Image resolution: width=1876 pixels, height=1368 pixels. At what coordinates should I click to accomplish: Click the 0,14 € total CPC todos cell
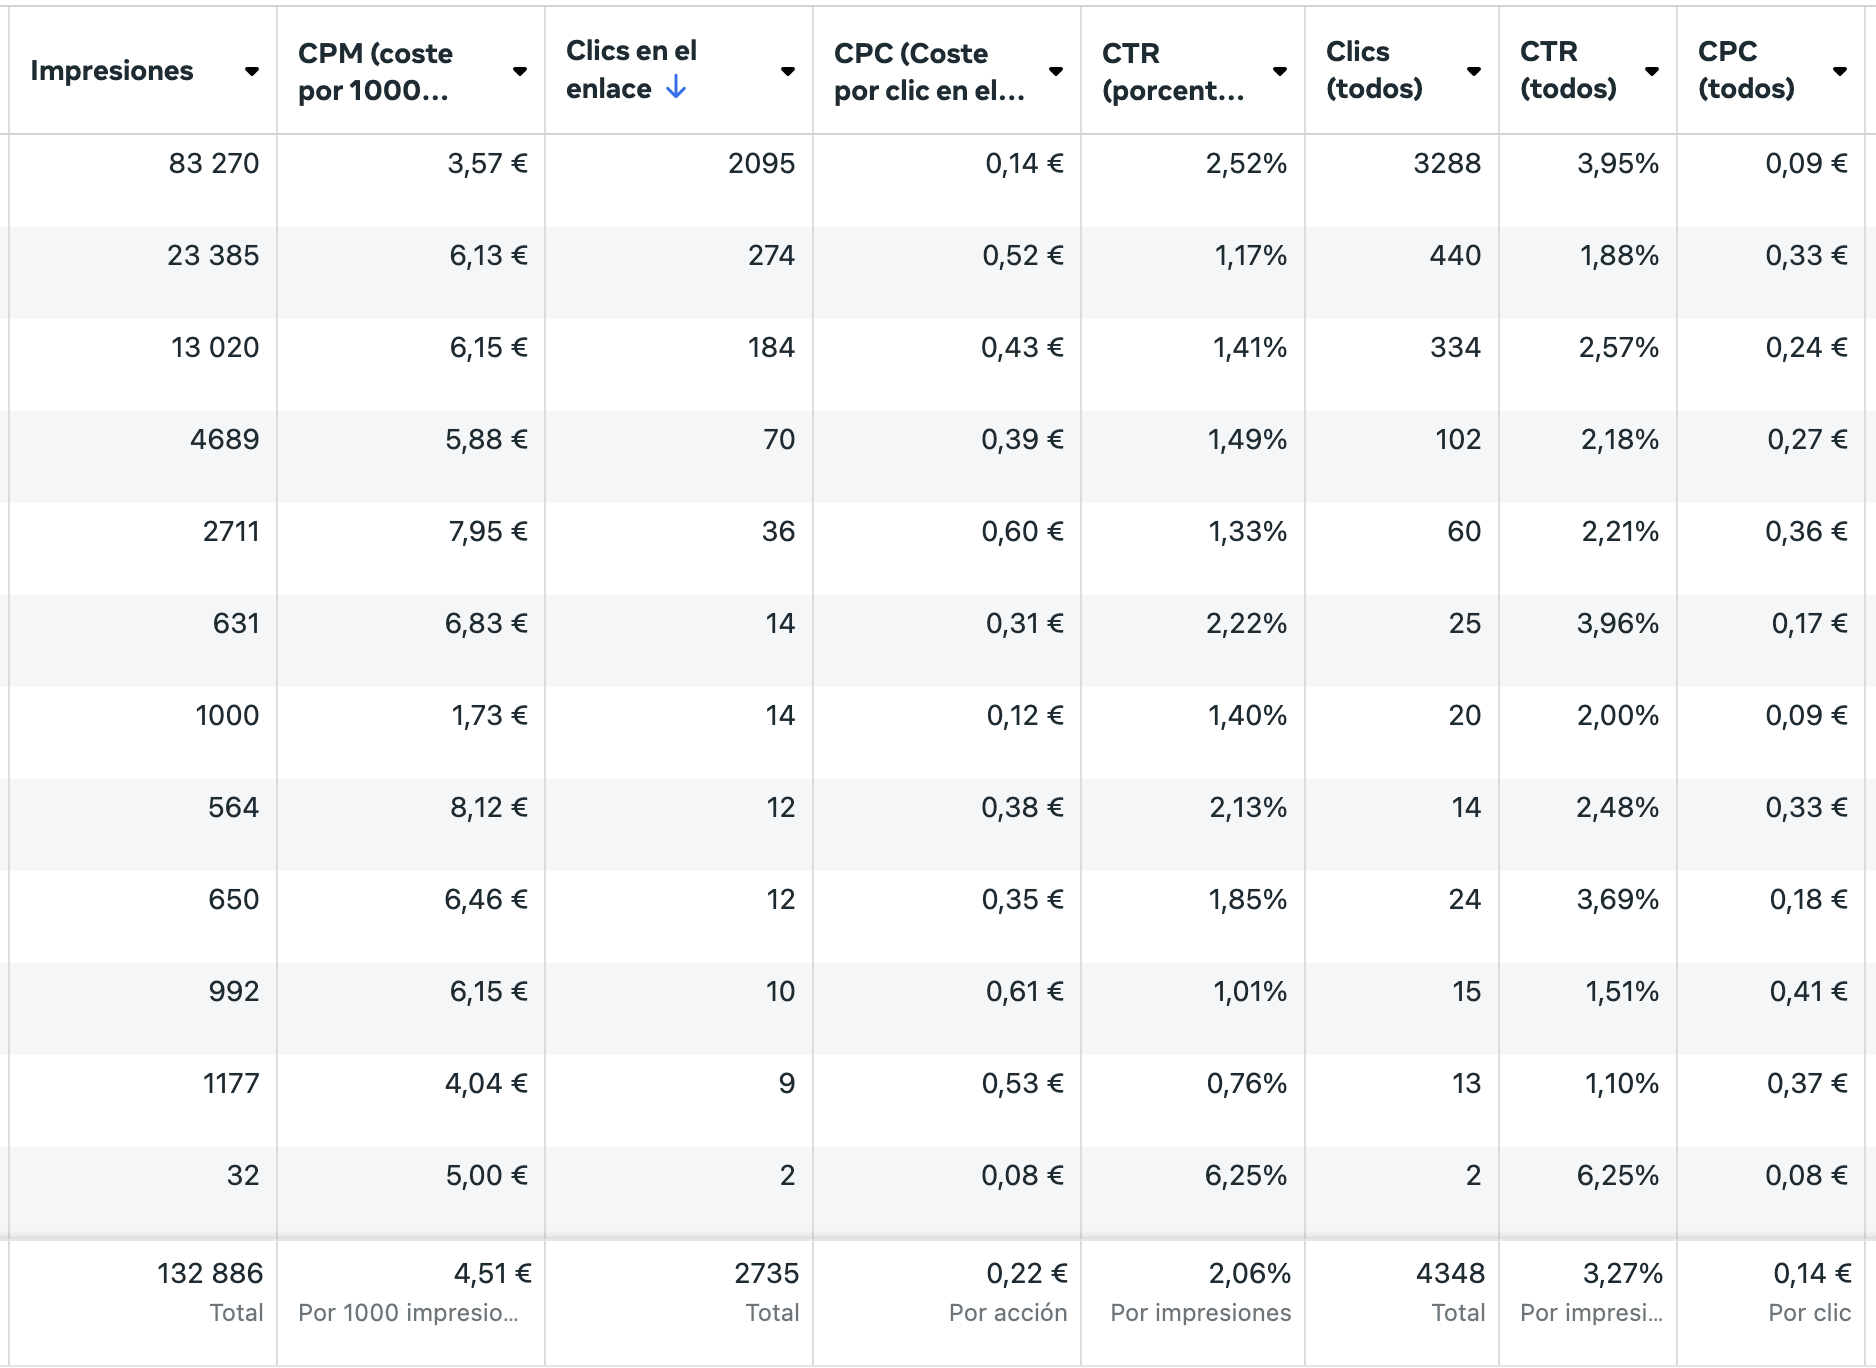(x=1812, y=1274)
